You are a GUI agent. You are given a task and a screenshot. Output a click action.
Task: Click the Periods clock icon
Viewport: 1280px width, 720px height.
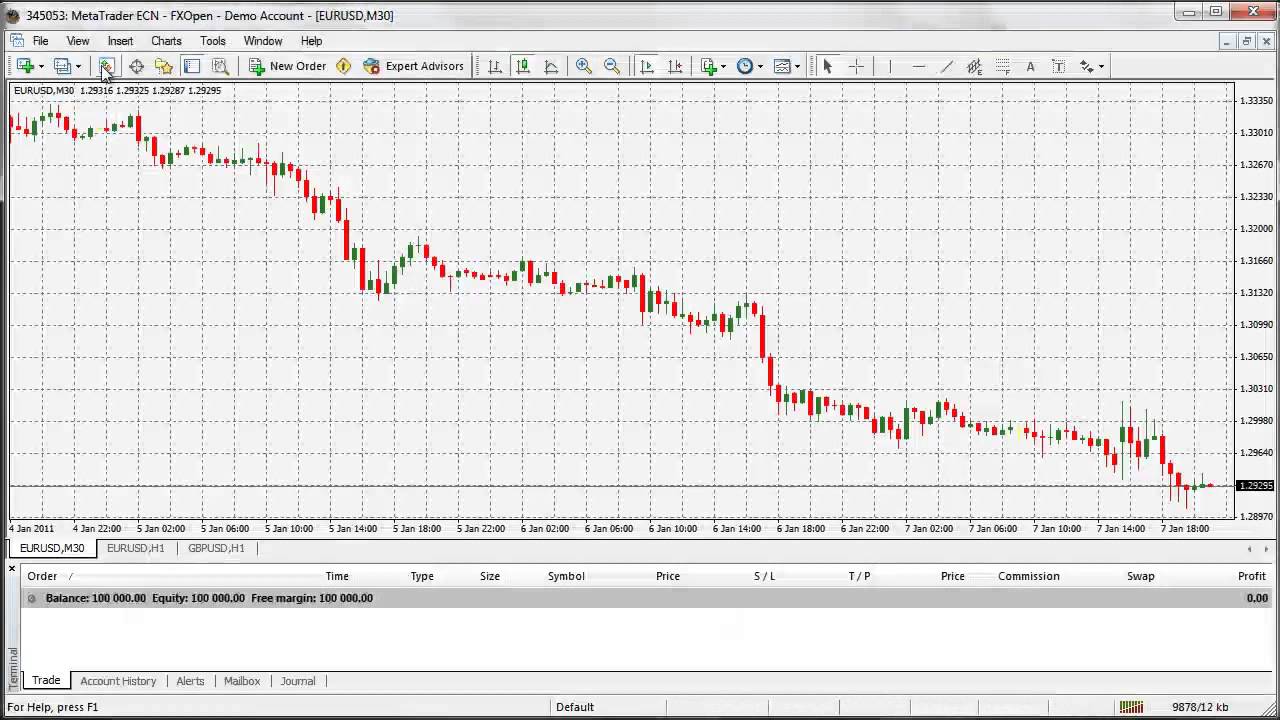click(x=745, y=66)
